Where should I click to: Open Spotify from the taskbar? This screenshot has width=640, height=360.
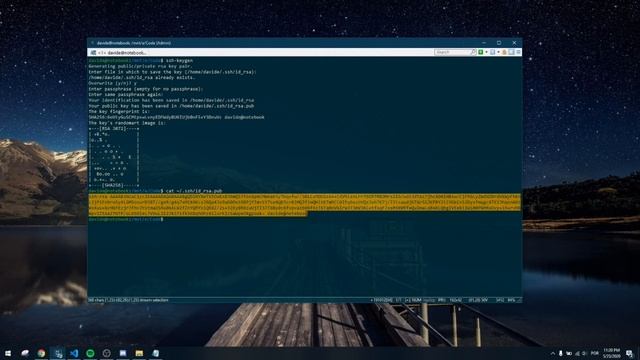point(90,353)
